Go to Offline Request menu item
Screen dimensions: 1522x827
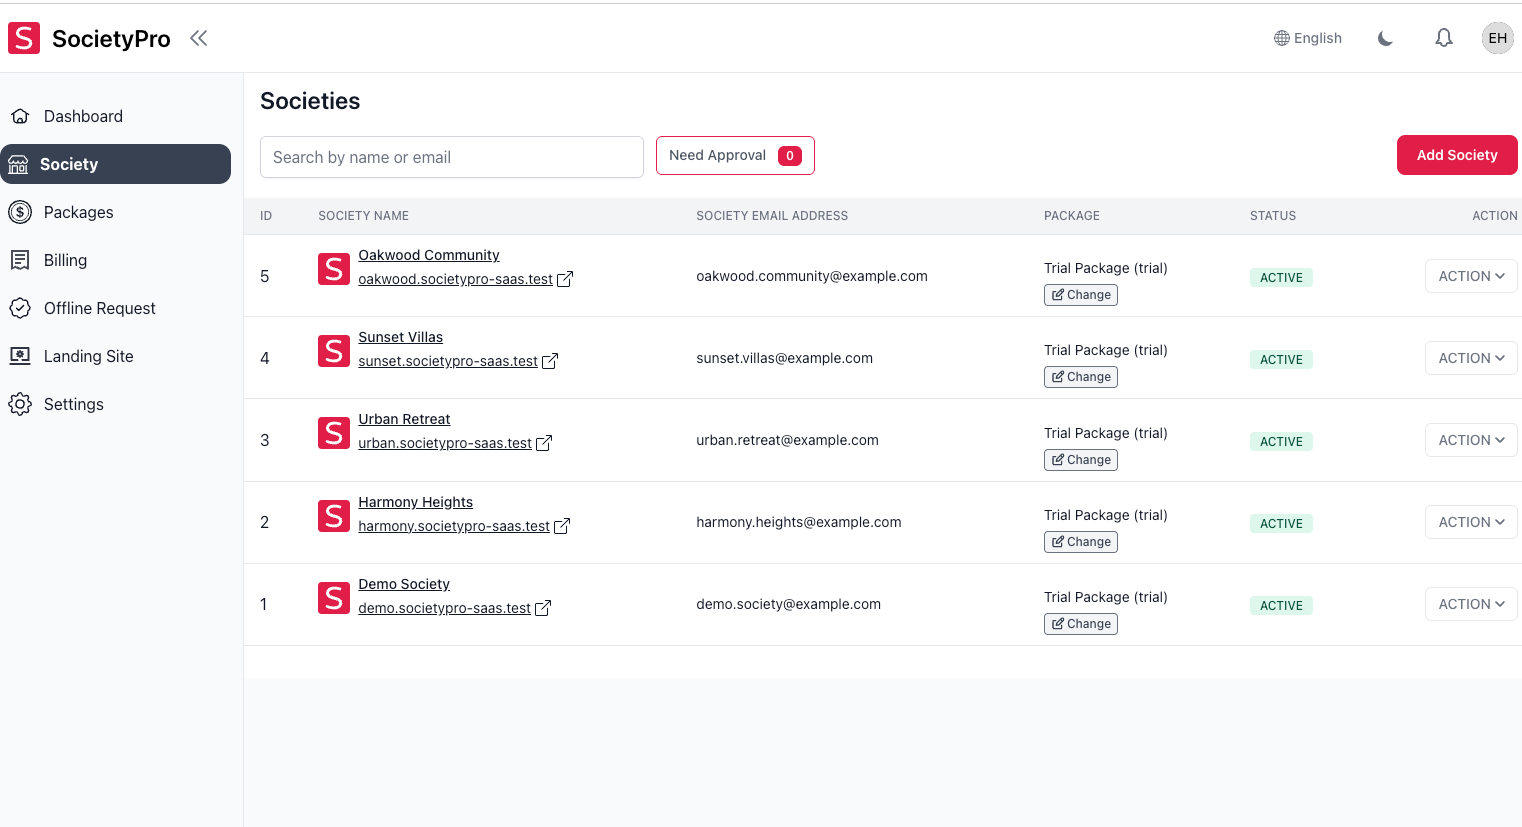coord(99,308)
